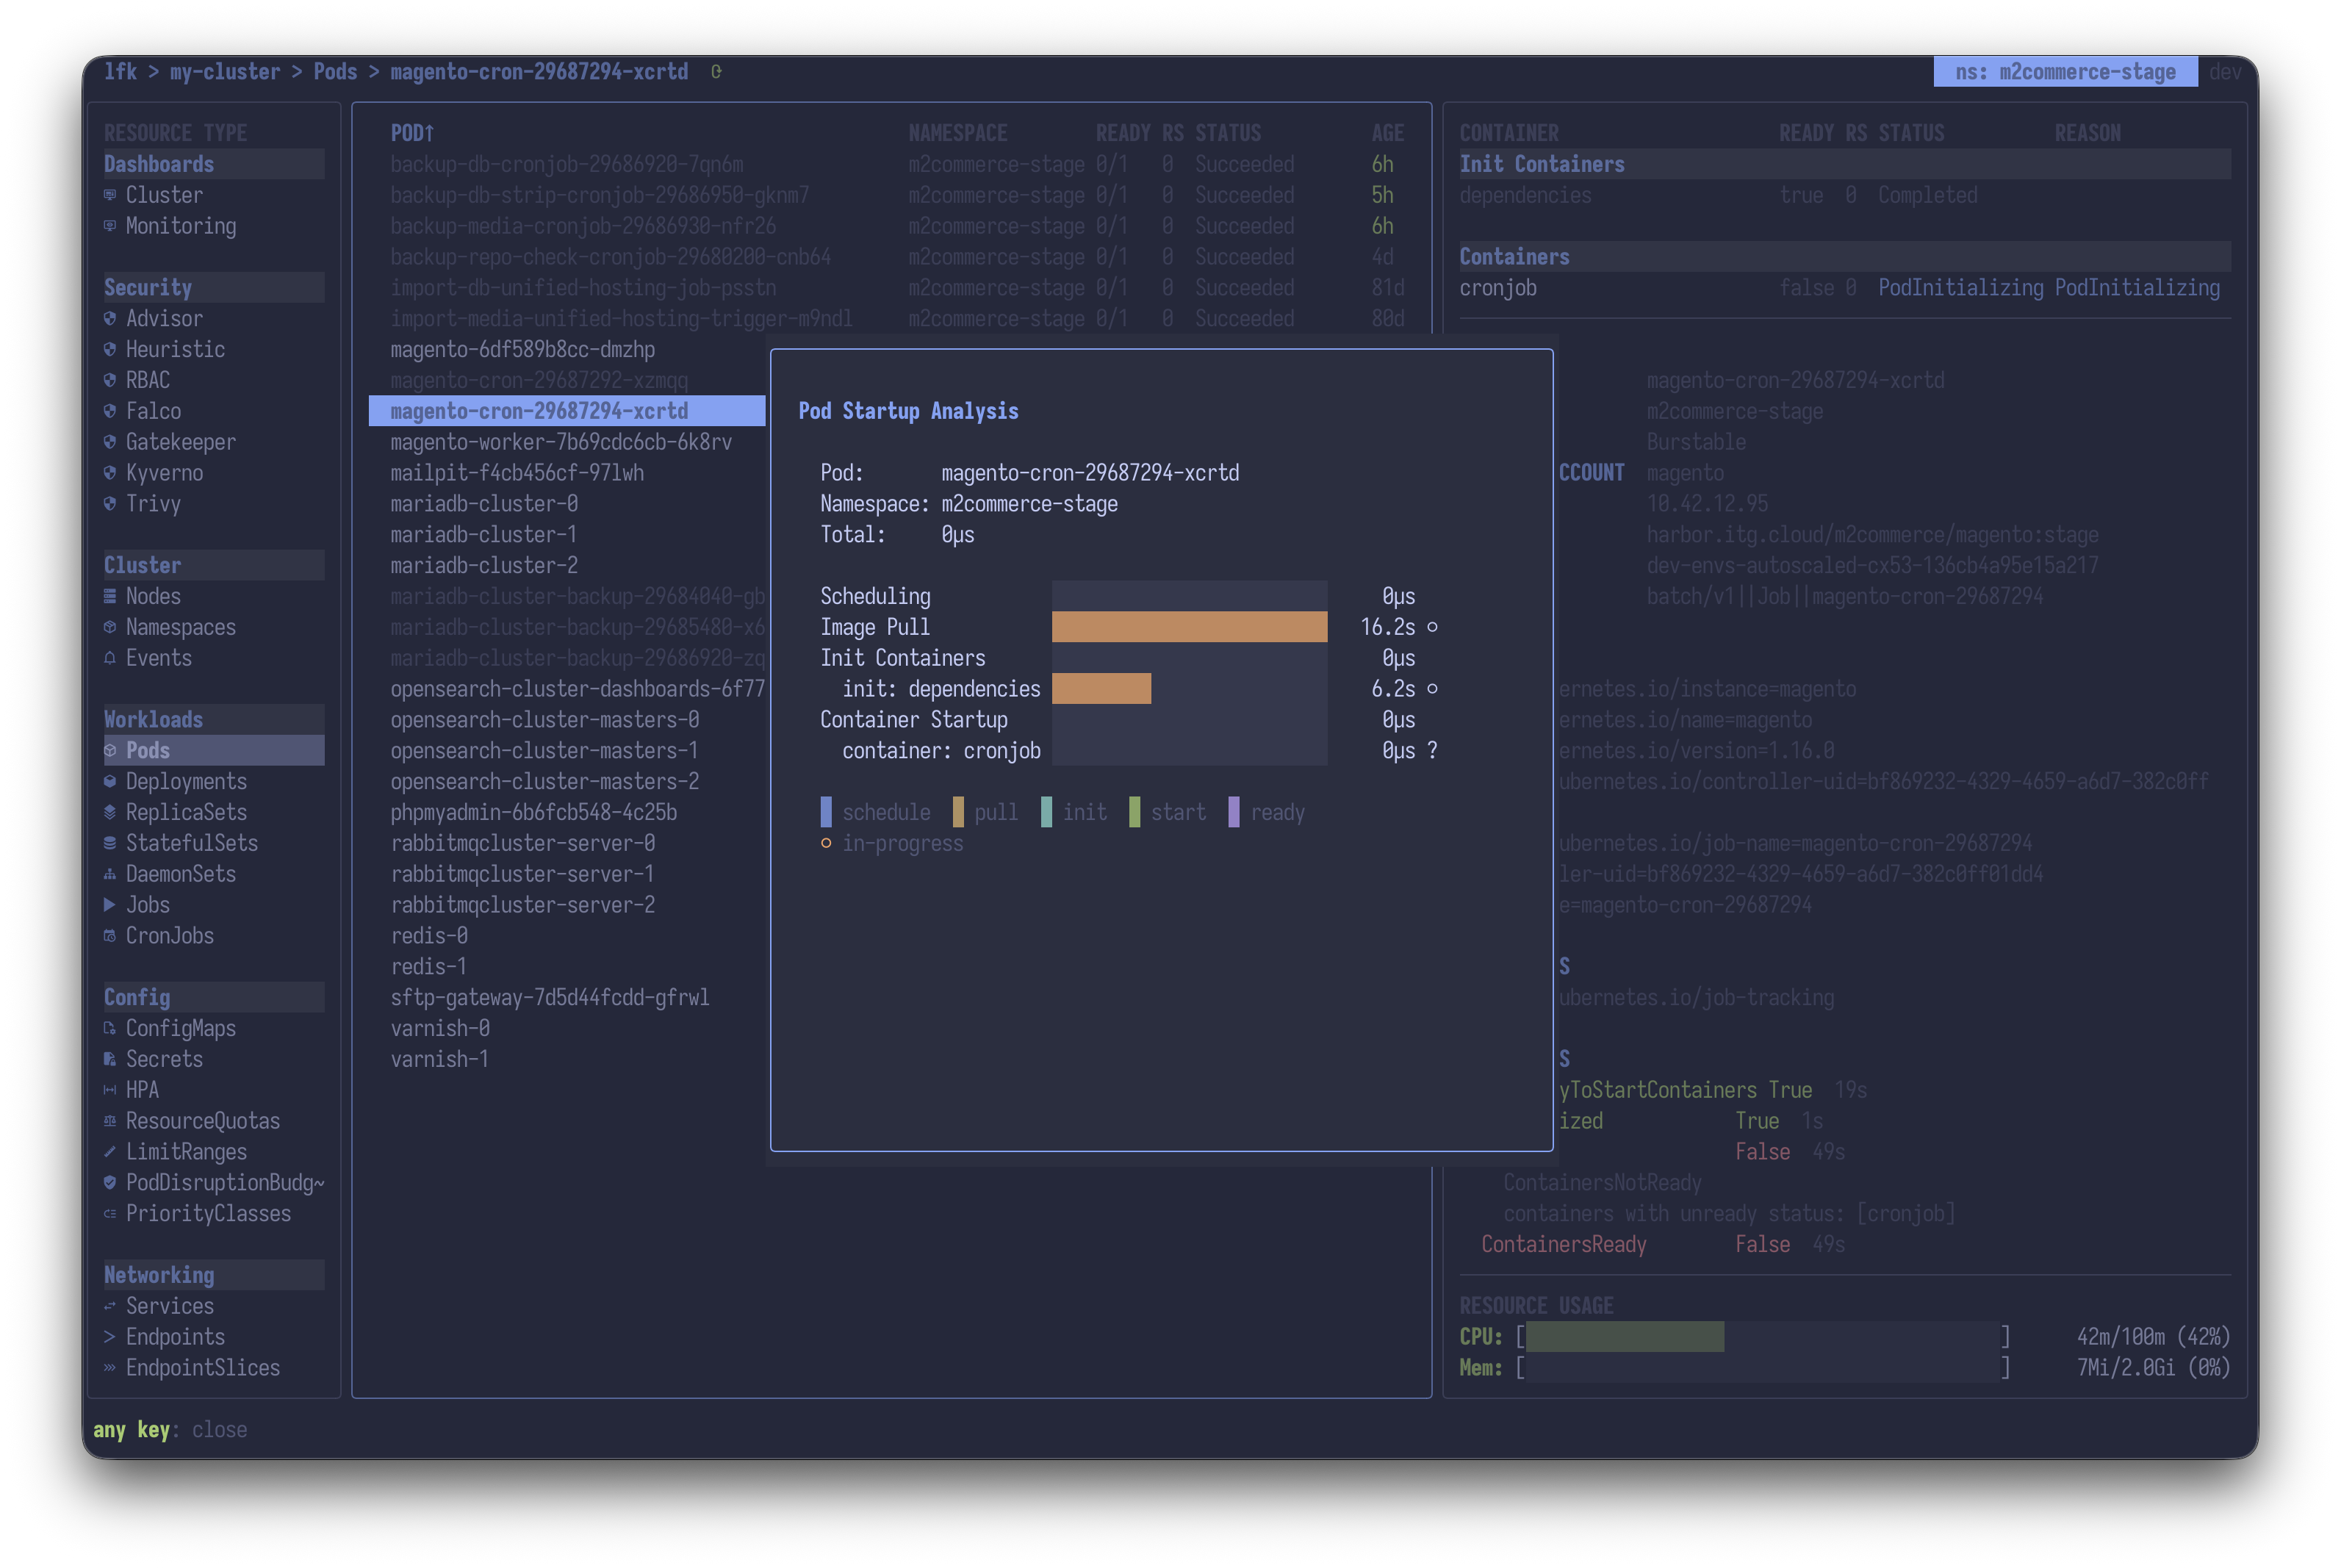
Task: Click the Falco shield icon
Action: coord(110,411)
